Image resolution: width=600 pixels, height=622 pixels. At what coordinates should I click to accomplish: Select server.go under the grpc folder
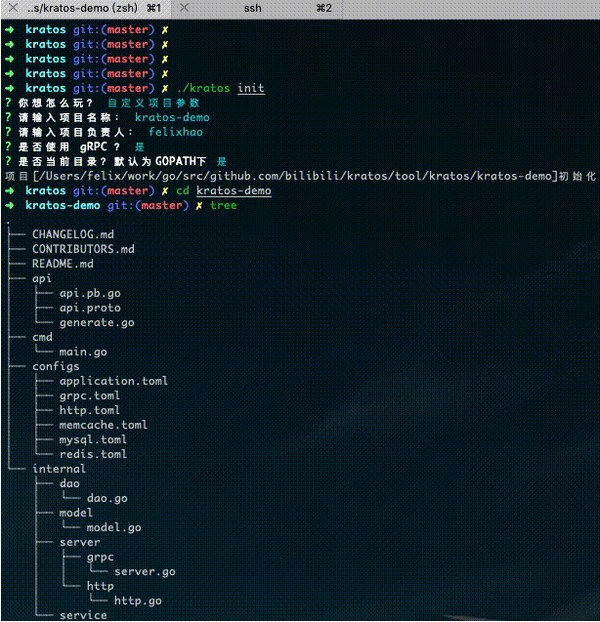145,571
